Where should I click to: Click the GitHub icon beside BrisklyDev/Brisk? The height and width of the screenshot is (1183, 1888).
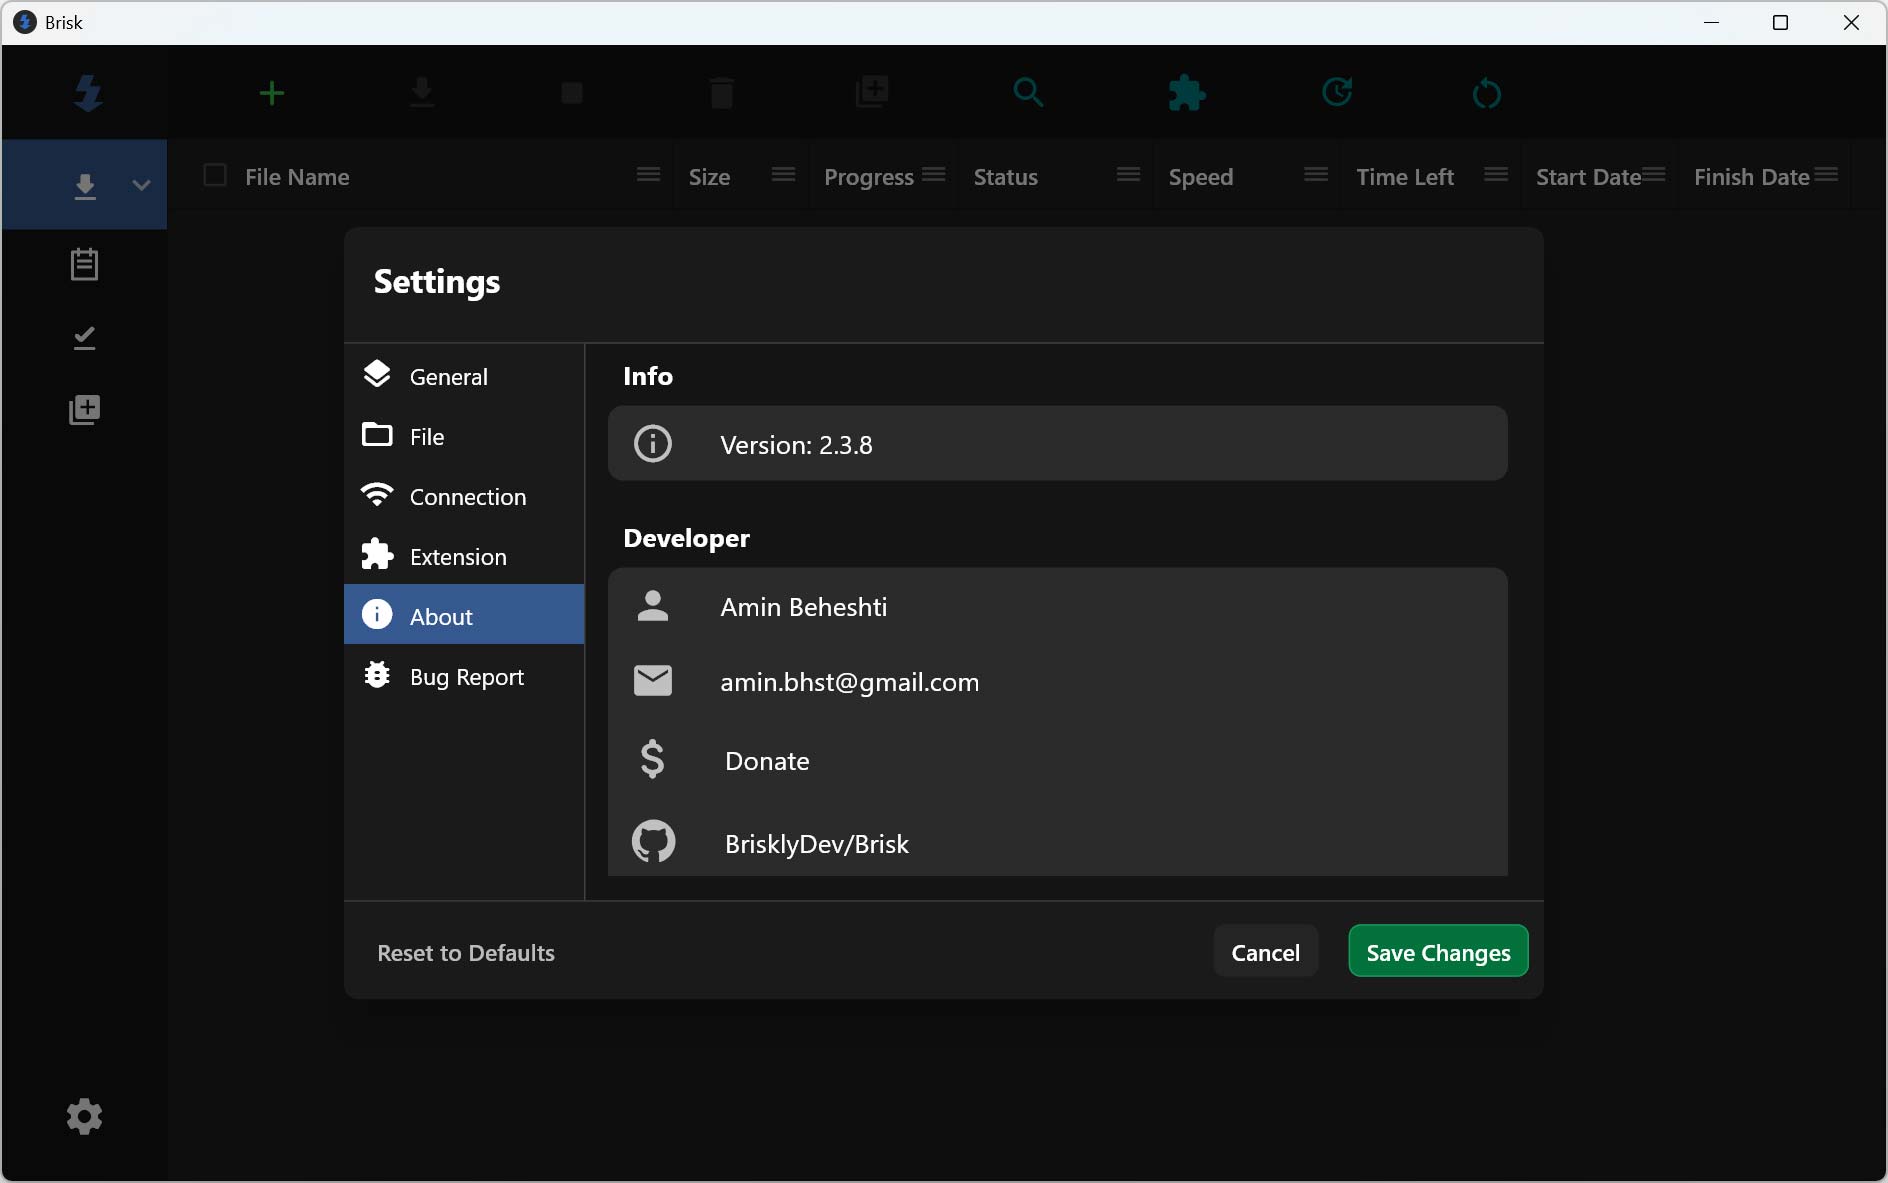653,842
